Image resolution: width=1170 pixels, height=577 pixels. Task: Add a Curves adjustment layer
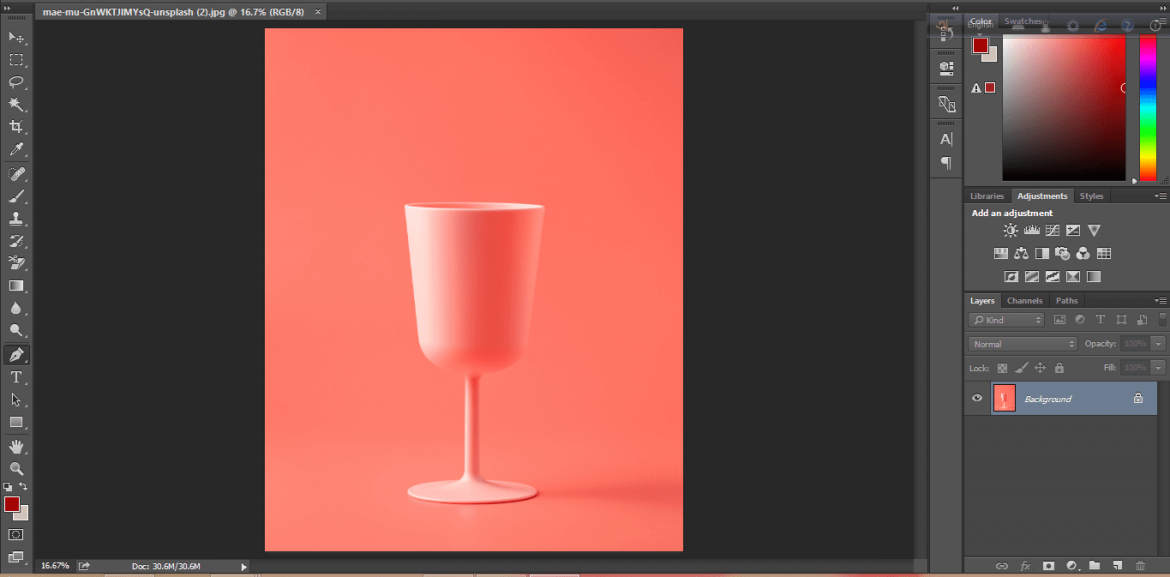tap(1052, 230)
